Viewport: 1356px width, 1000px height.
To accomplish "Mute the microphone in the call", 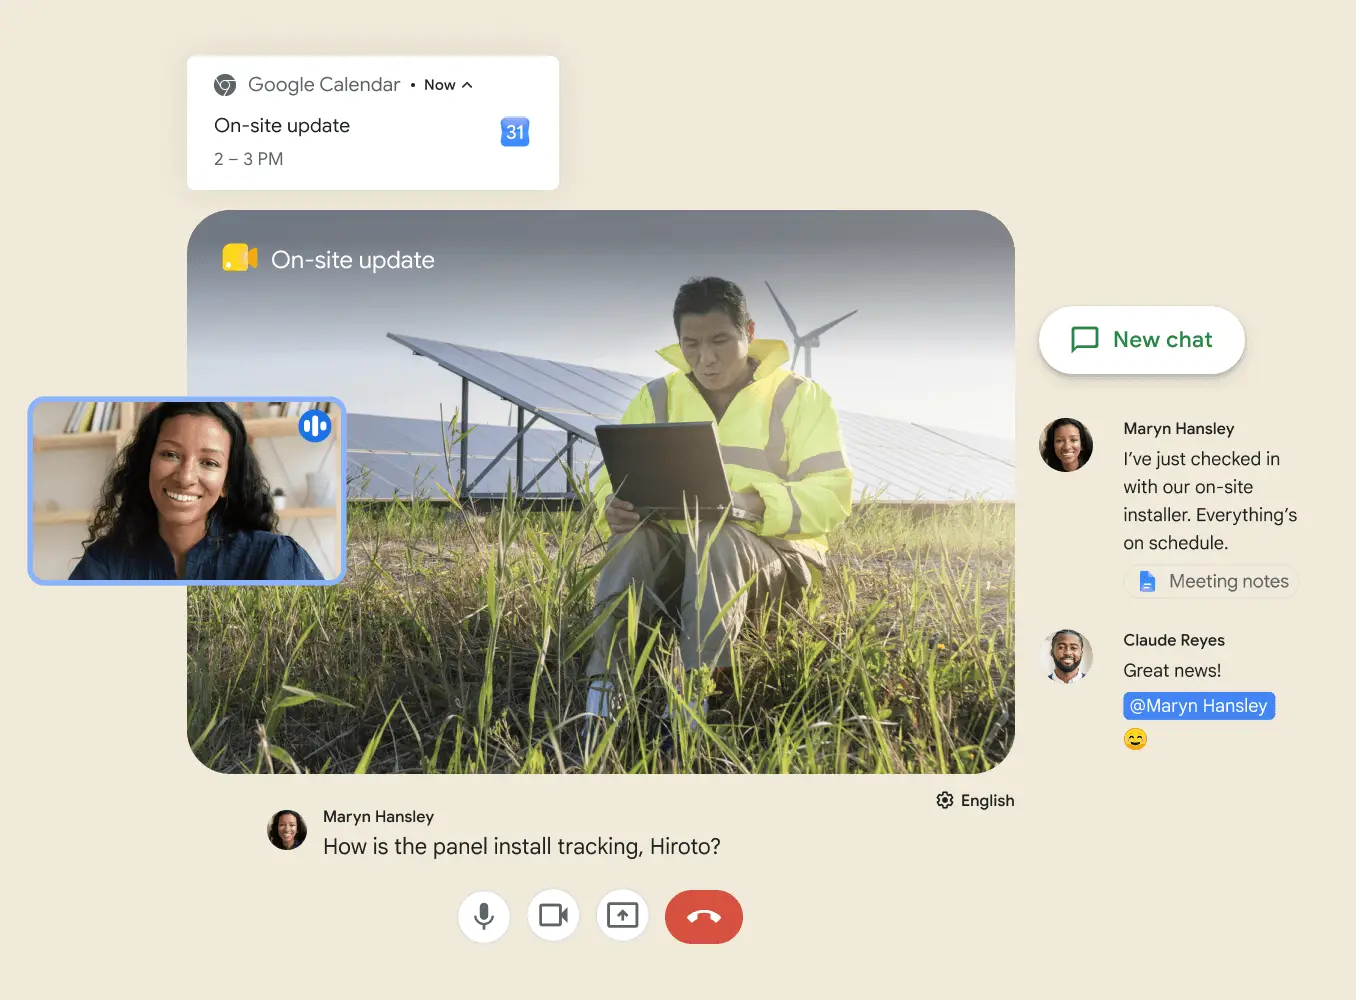I will [x=484, y=916].
